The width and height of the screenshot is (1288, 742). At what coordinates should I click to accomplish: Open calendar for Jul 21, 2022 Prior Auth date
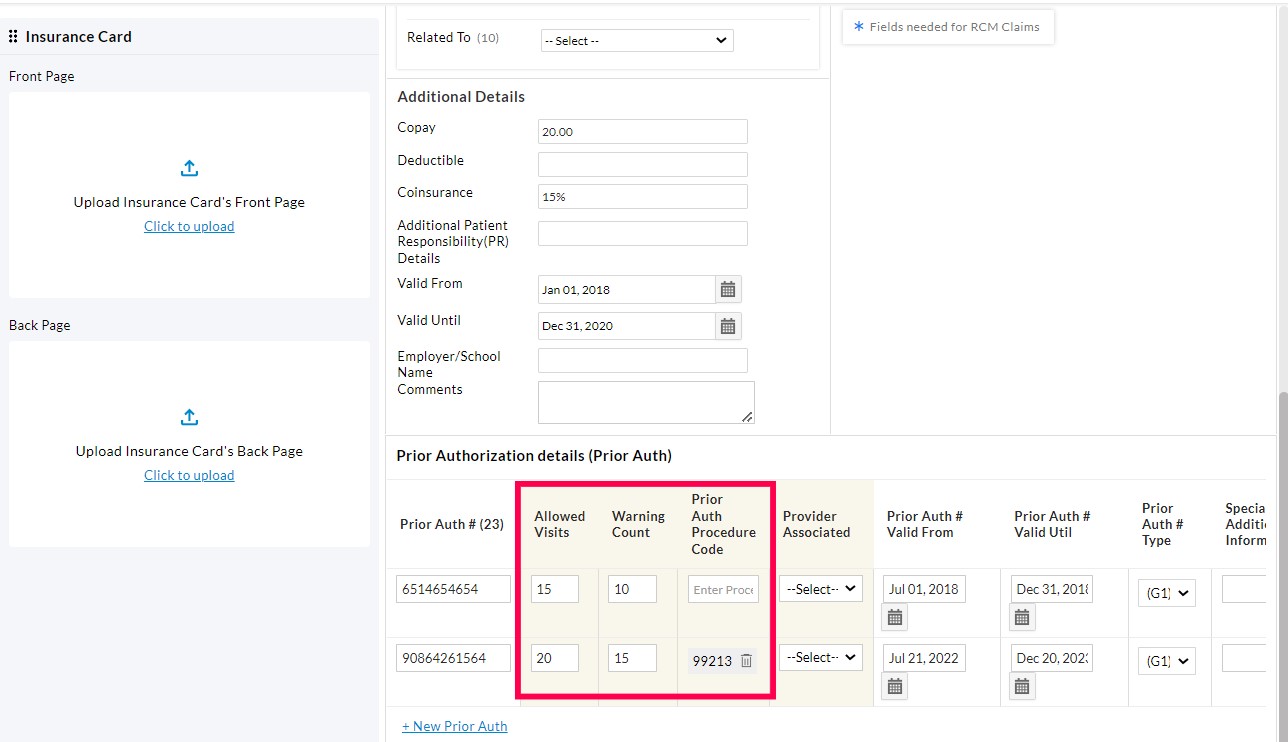893,686
